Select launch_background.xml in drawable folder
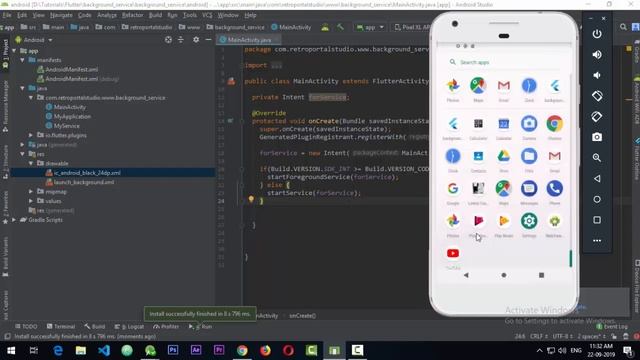This screenshot has width=640, height=360. click(80, 182)
